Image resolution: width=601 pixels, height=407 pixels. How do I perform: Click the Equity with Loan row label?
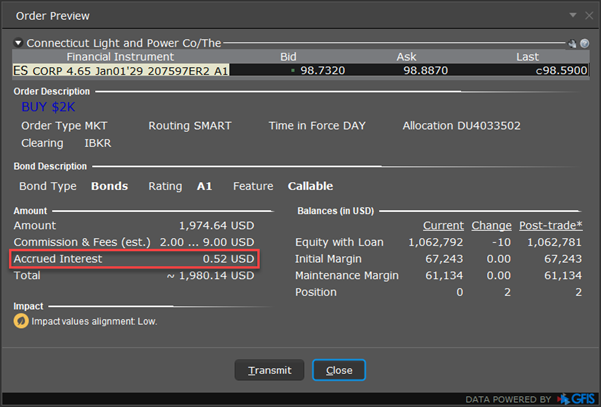[339, 242]
